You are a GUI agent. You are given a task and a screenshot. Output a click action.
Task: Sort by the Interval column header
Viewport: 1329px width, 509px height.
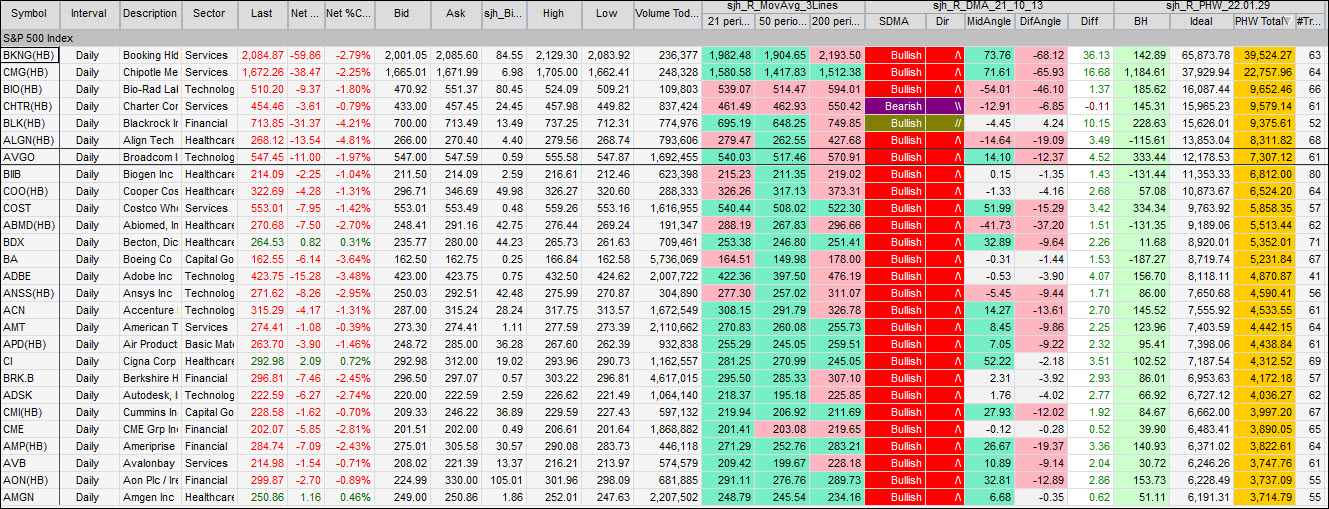[x=89, y=14]
